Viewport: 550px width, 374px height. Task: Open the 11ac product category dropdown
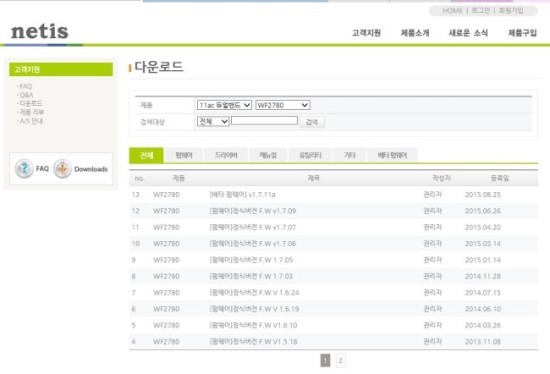click(224, 105)
